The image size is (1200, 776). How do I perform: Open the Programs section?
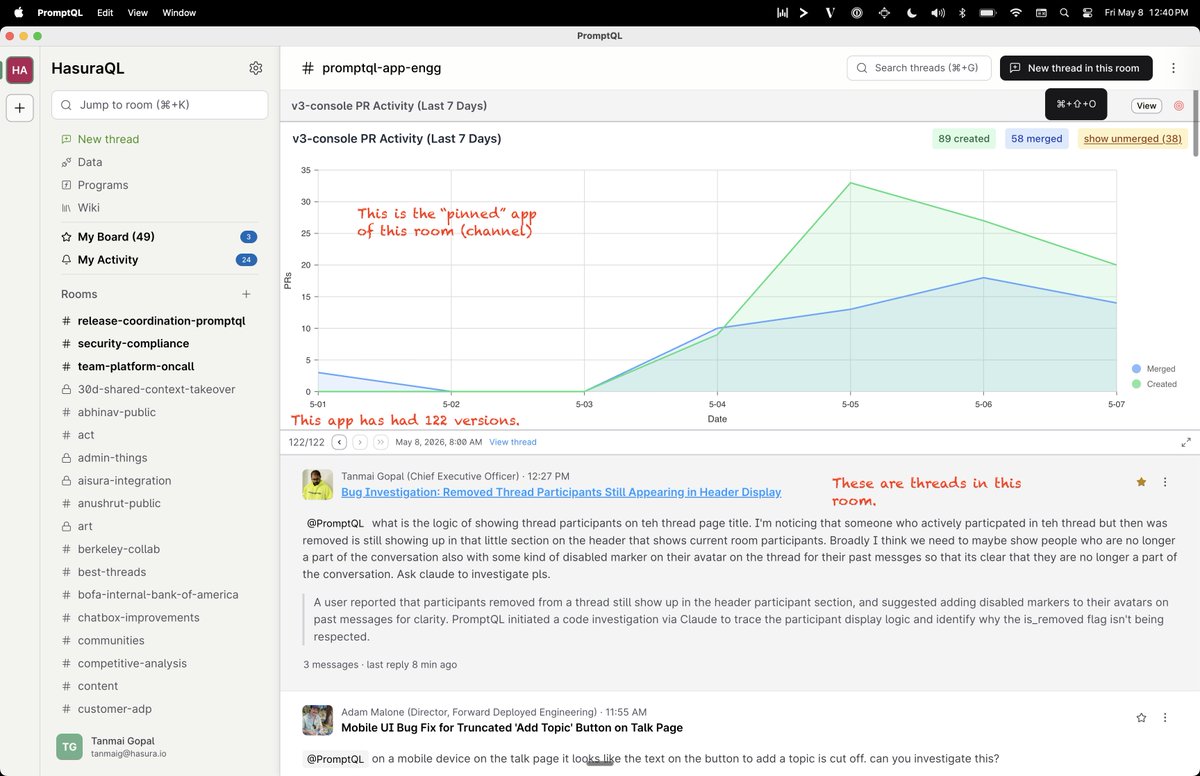tap(103, 185)
